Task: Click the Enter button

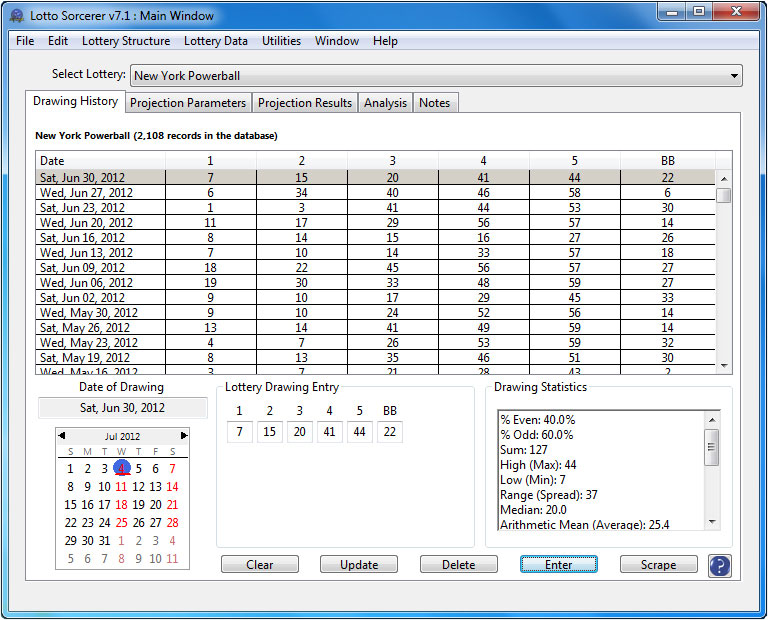Action: point(558,565)
